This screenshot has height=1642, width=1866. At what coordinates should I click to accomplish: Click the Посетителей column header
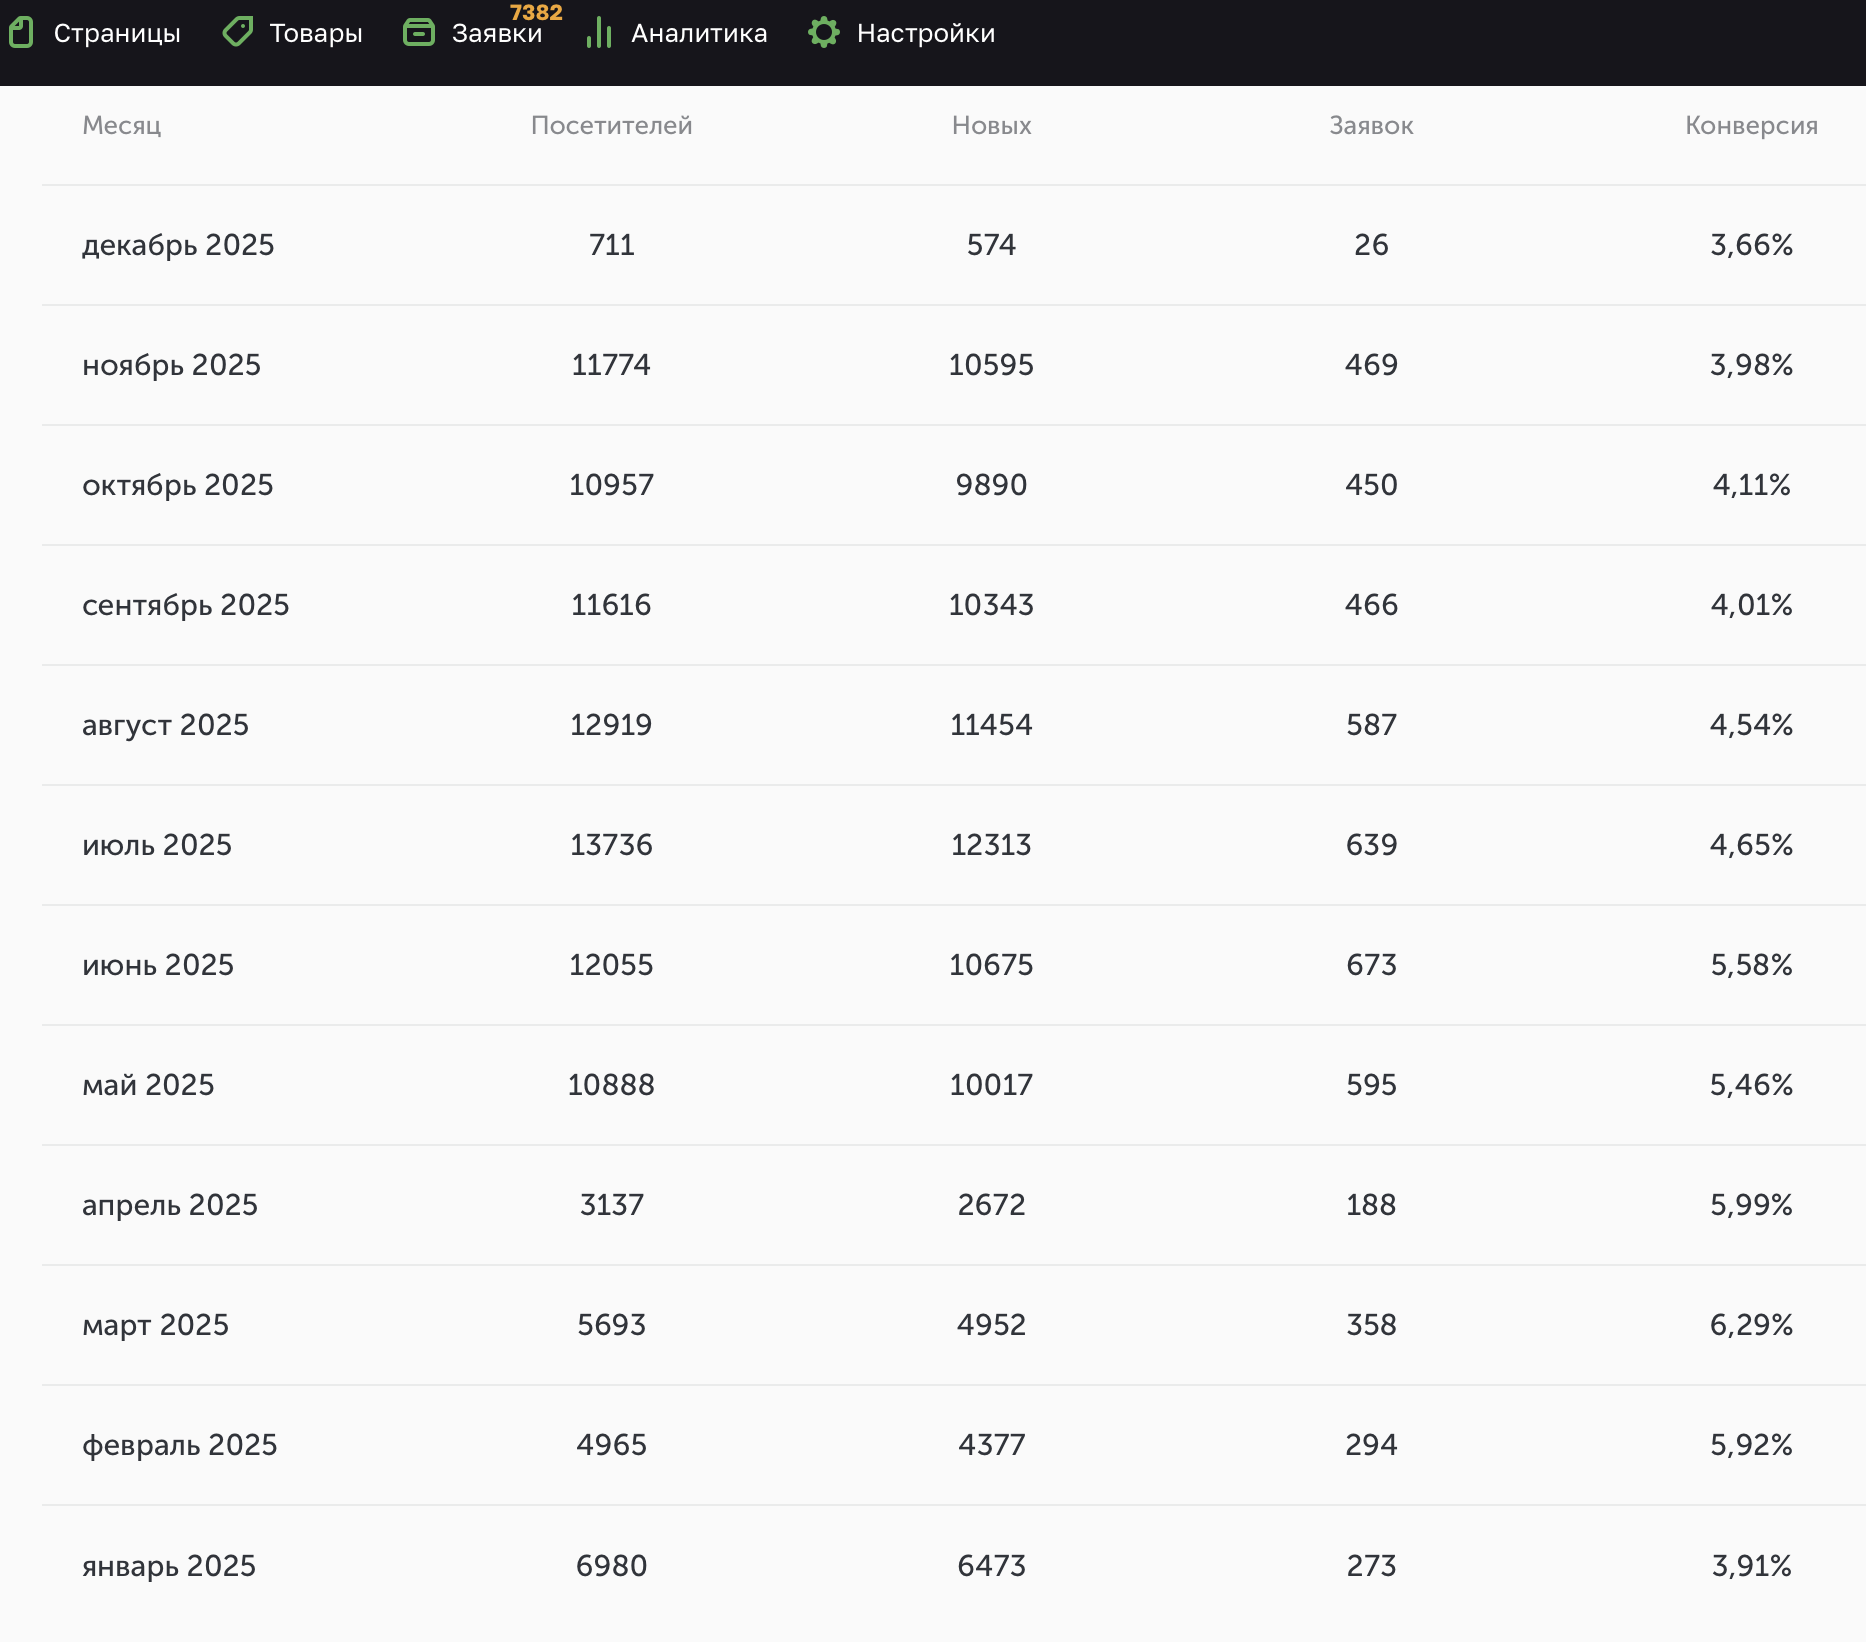[611, 125]
